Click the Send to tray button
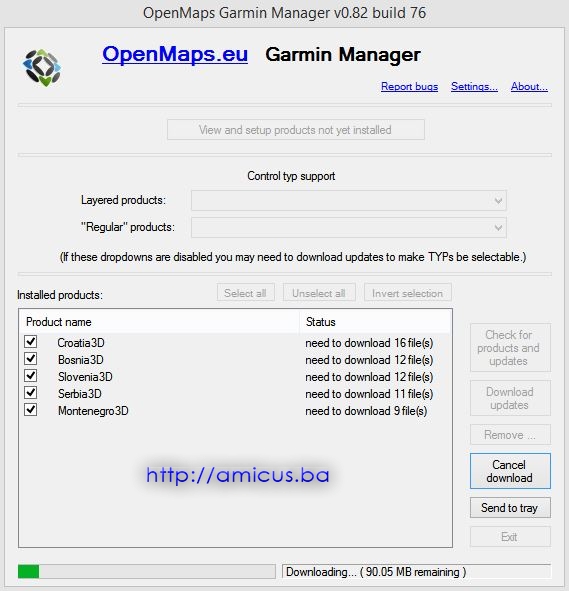This screenshot has height=591, width=569. click(x=510, y=508)
